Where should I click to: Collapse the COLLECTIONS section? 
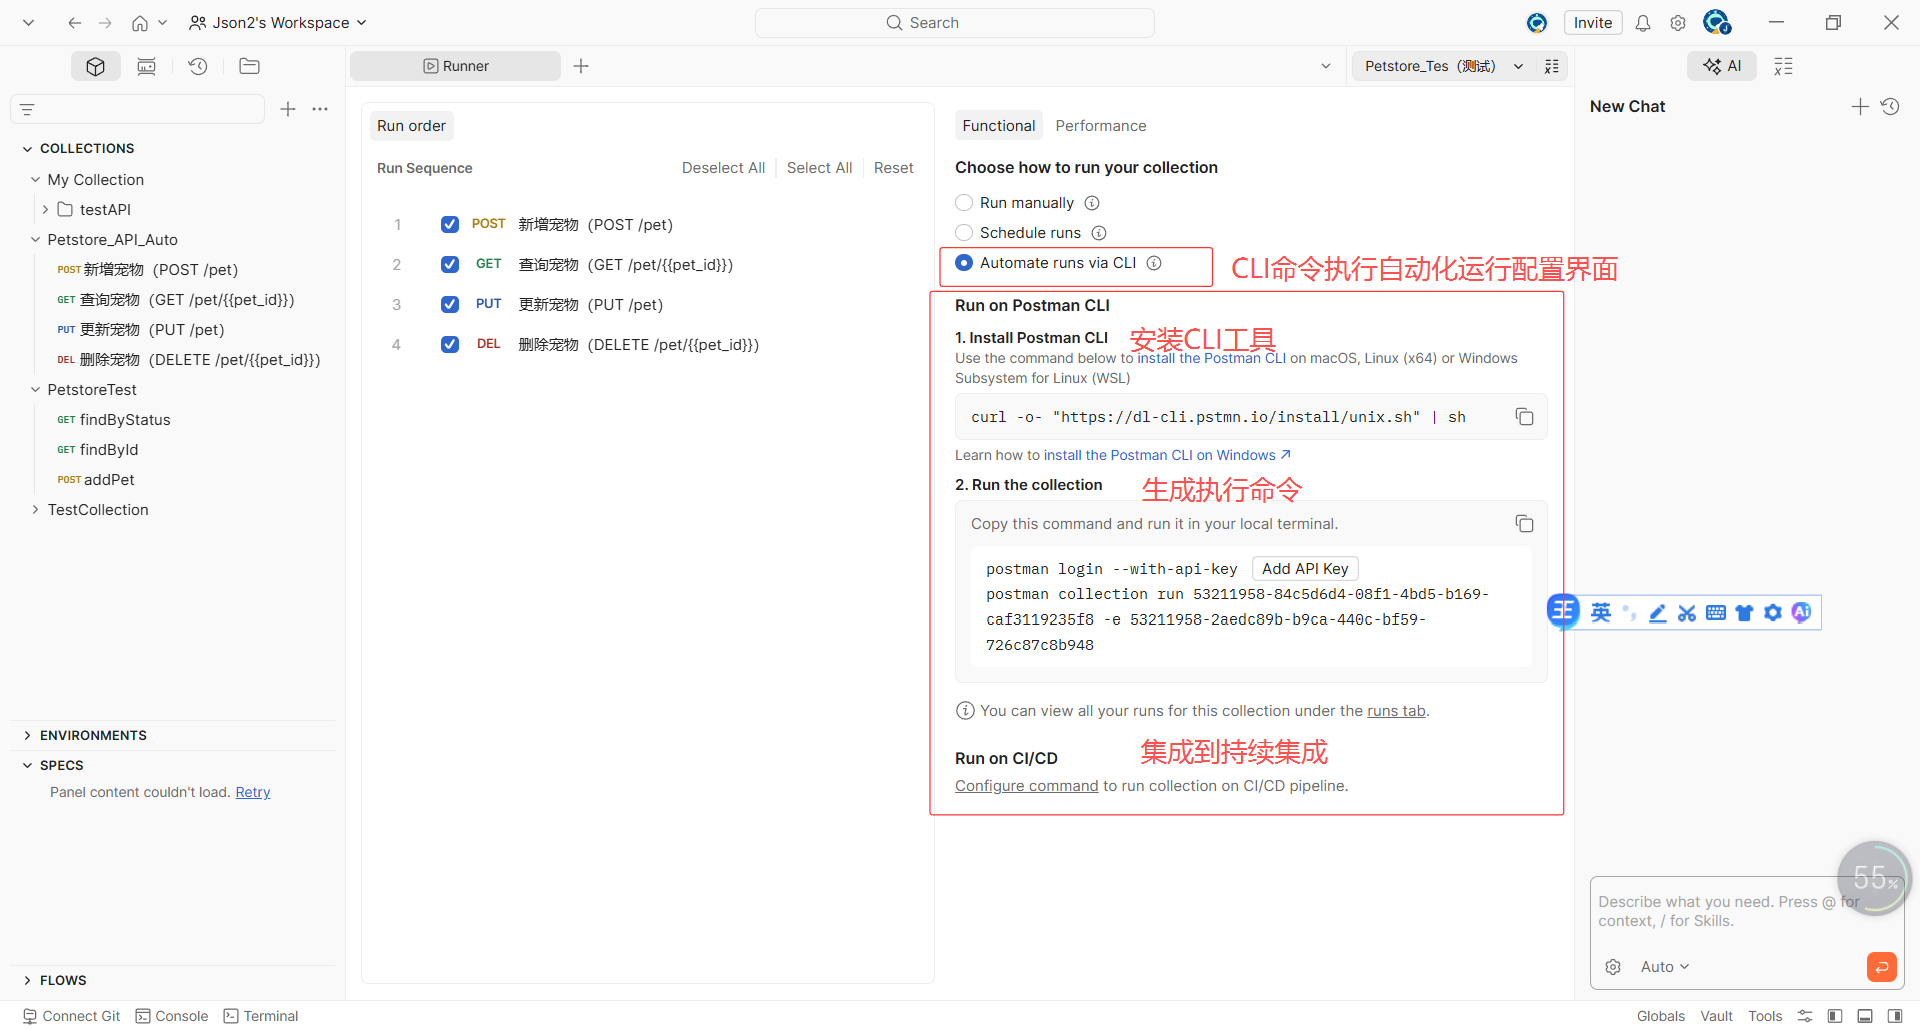(x=27, y=149)
